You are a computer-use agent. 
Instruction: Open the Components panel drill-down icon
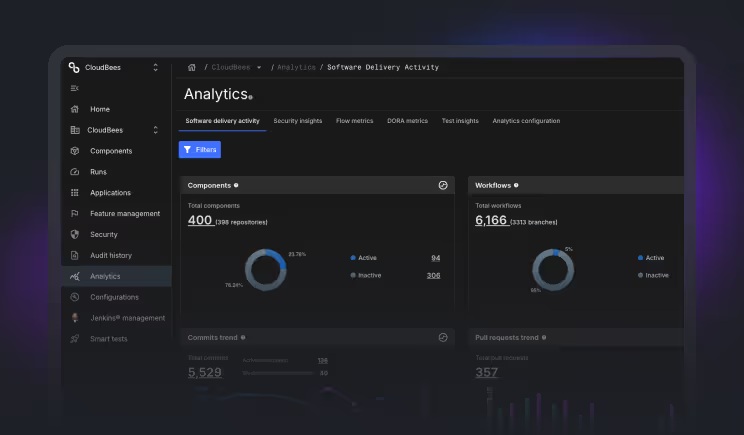point(443,185)
